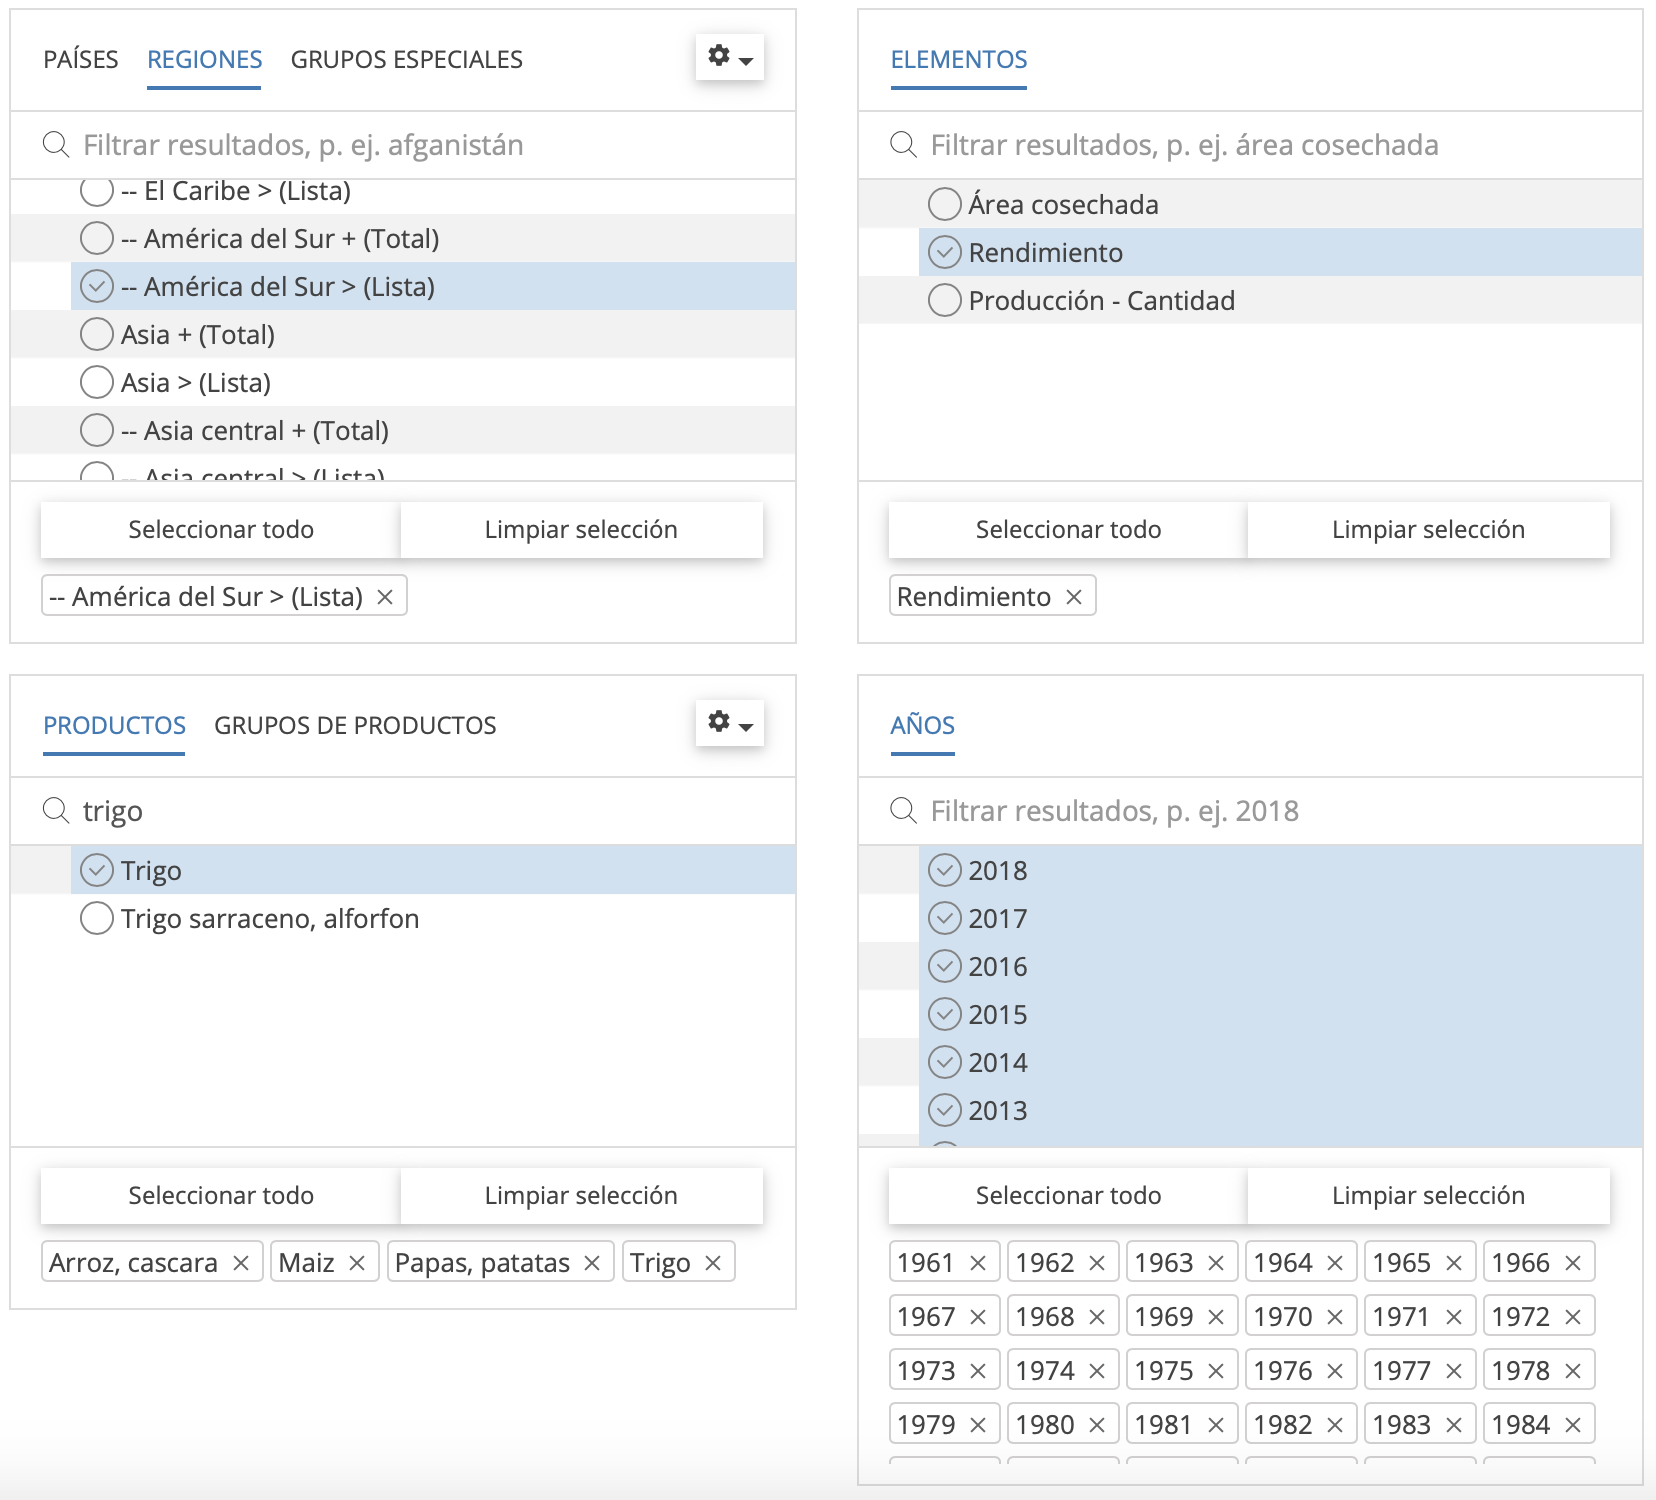Remove the Papas, patatas tag

(592, 1263)
